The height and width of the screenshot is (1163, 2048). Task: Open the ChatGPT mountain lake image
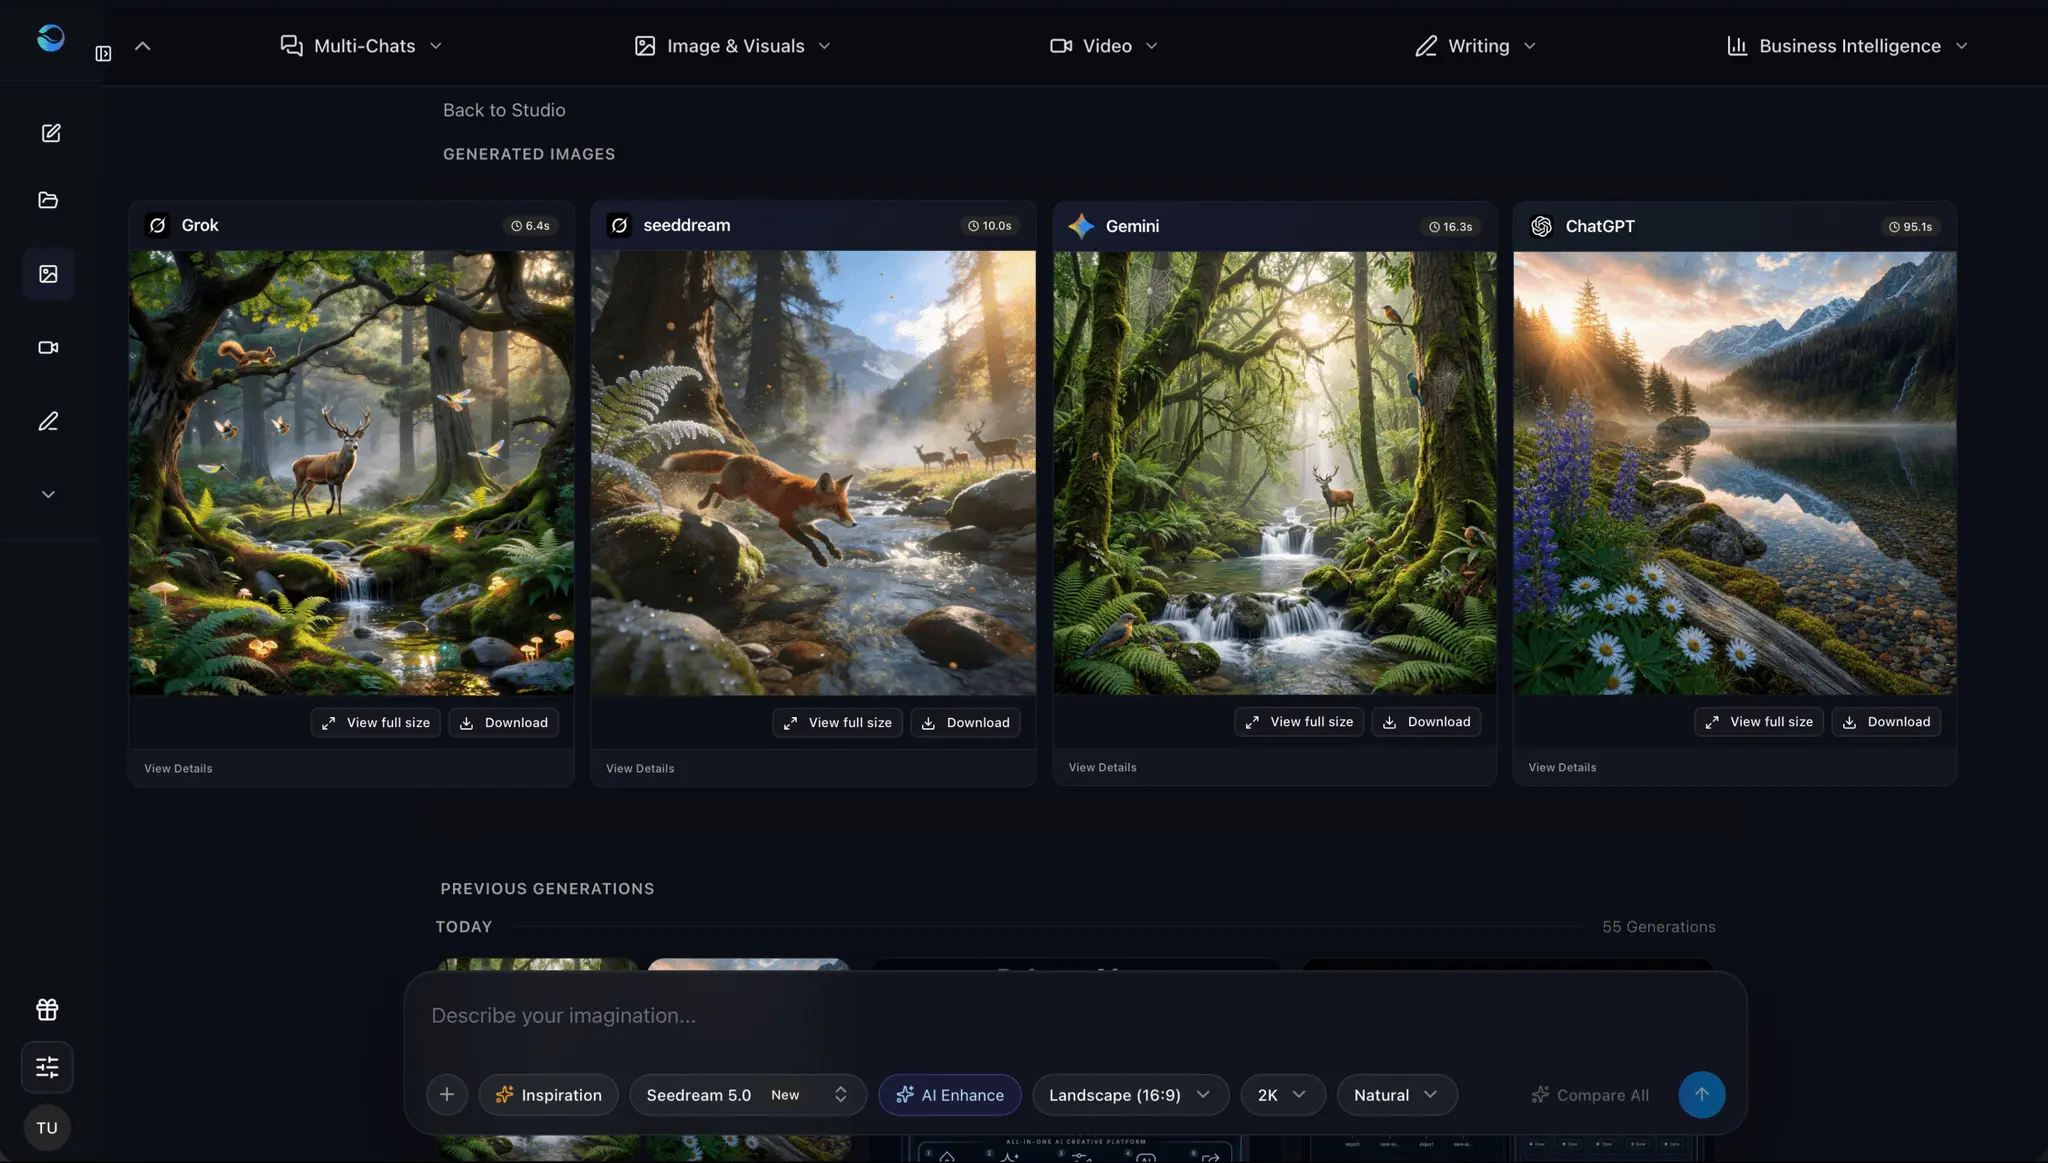click(x=1735, y=473)
